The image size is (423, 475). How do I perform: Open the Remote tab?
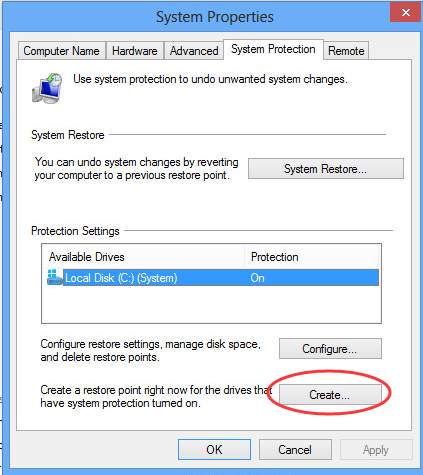pyautogui.click(x=346, y=51)
